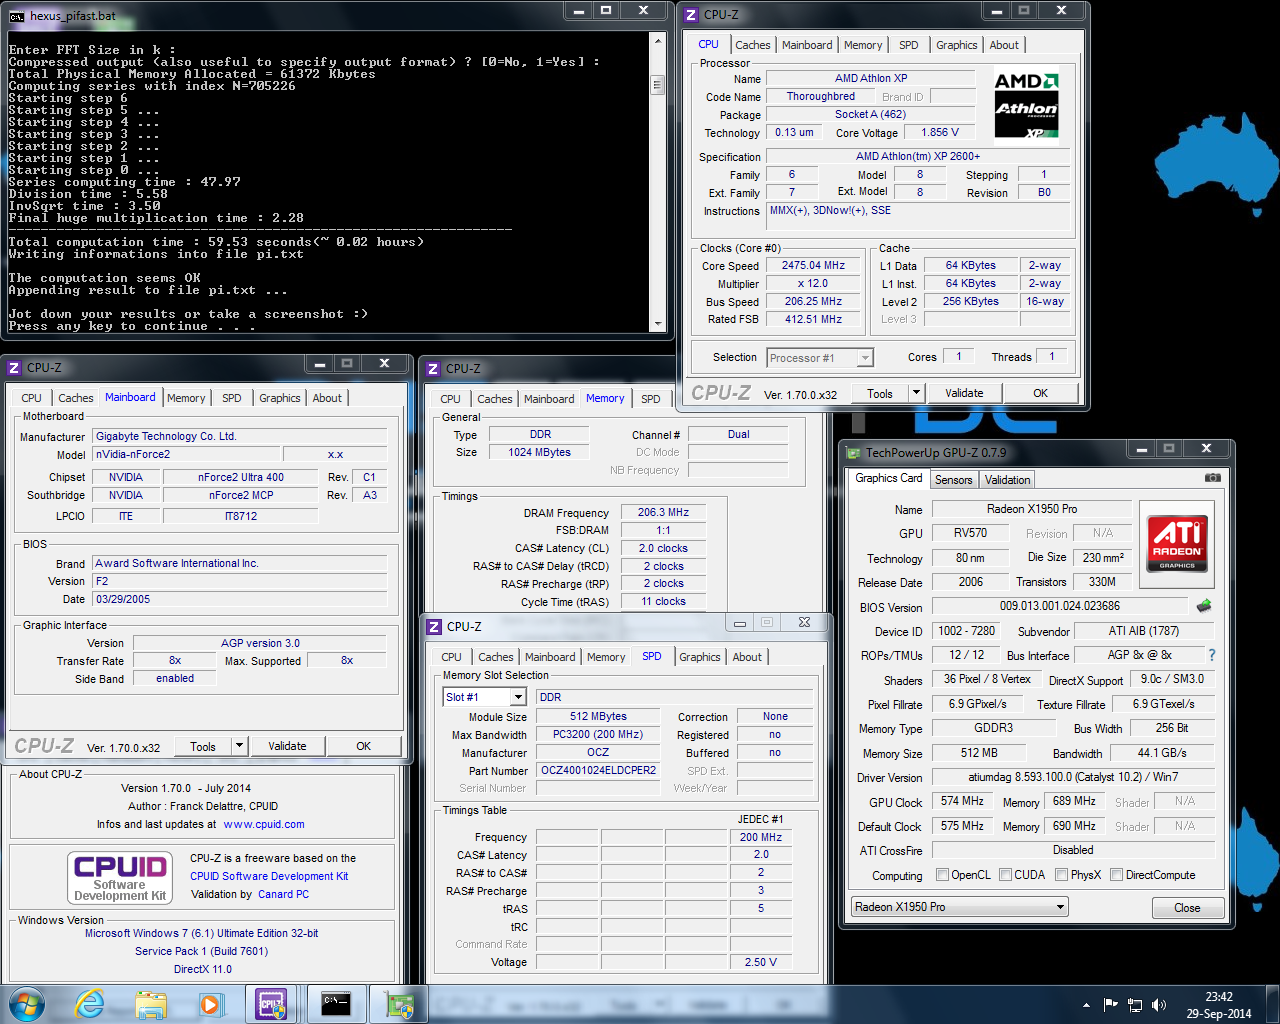Expand Tools arrow in Athlon XP CPU-Z window
The width and height of the screenshot is (1280, 1024).
pyautogui.click(x=915, y=393)
